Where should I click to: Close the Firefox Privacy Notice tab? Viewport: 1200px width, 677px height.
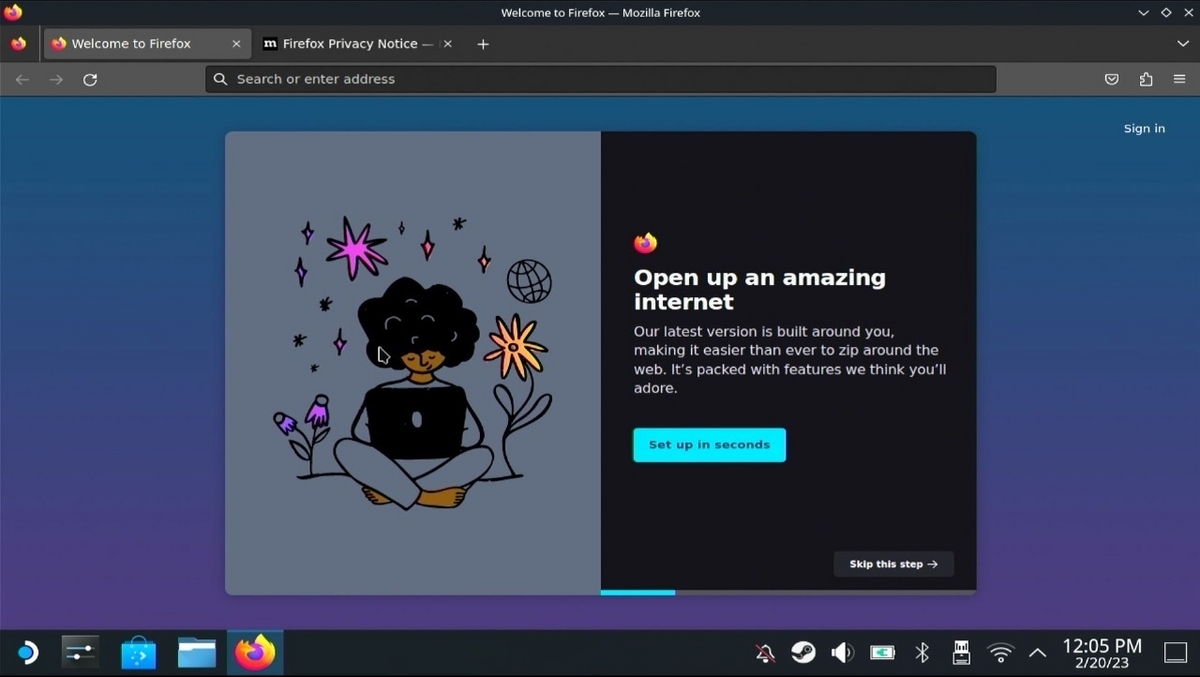[447, 44]
